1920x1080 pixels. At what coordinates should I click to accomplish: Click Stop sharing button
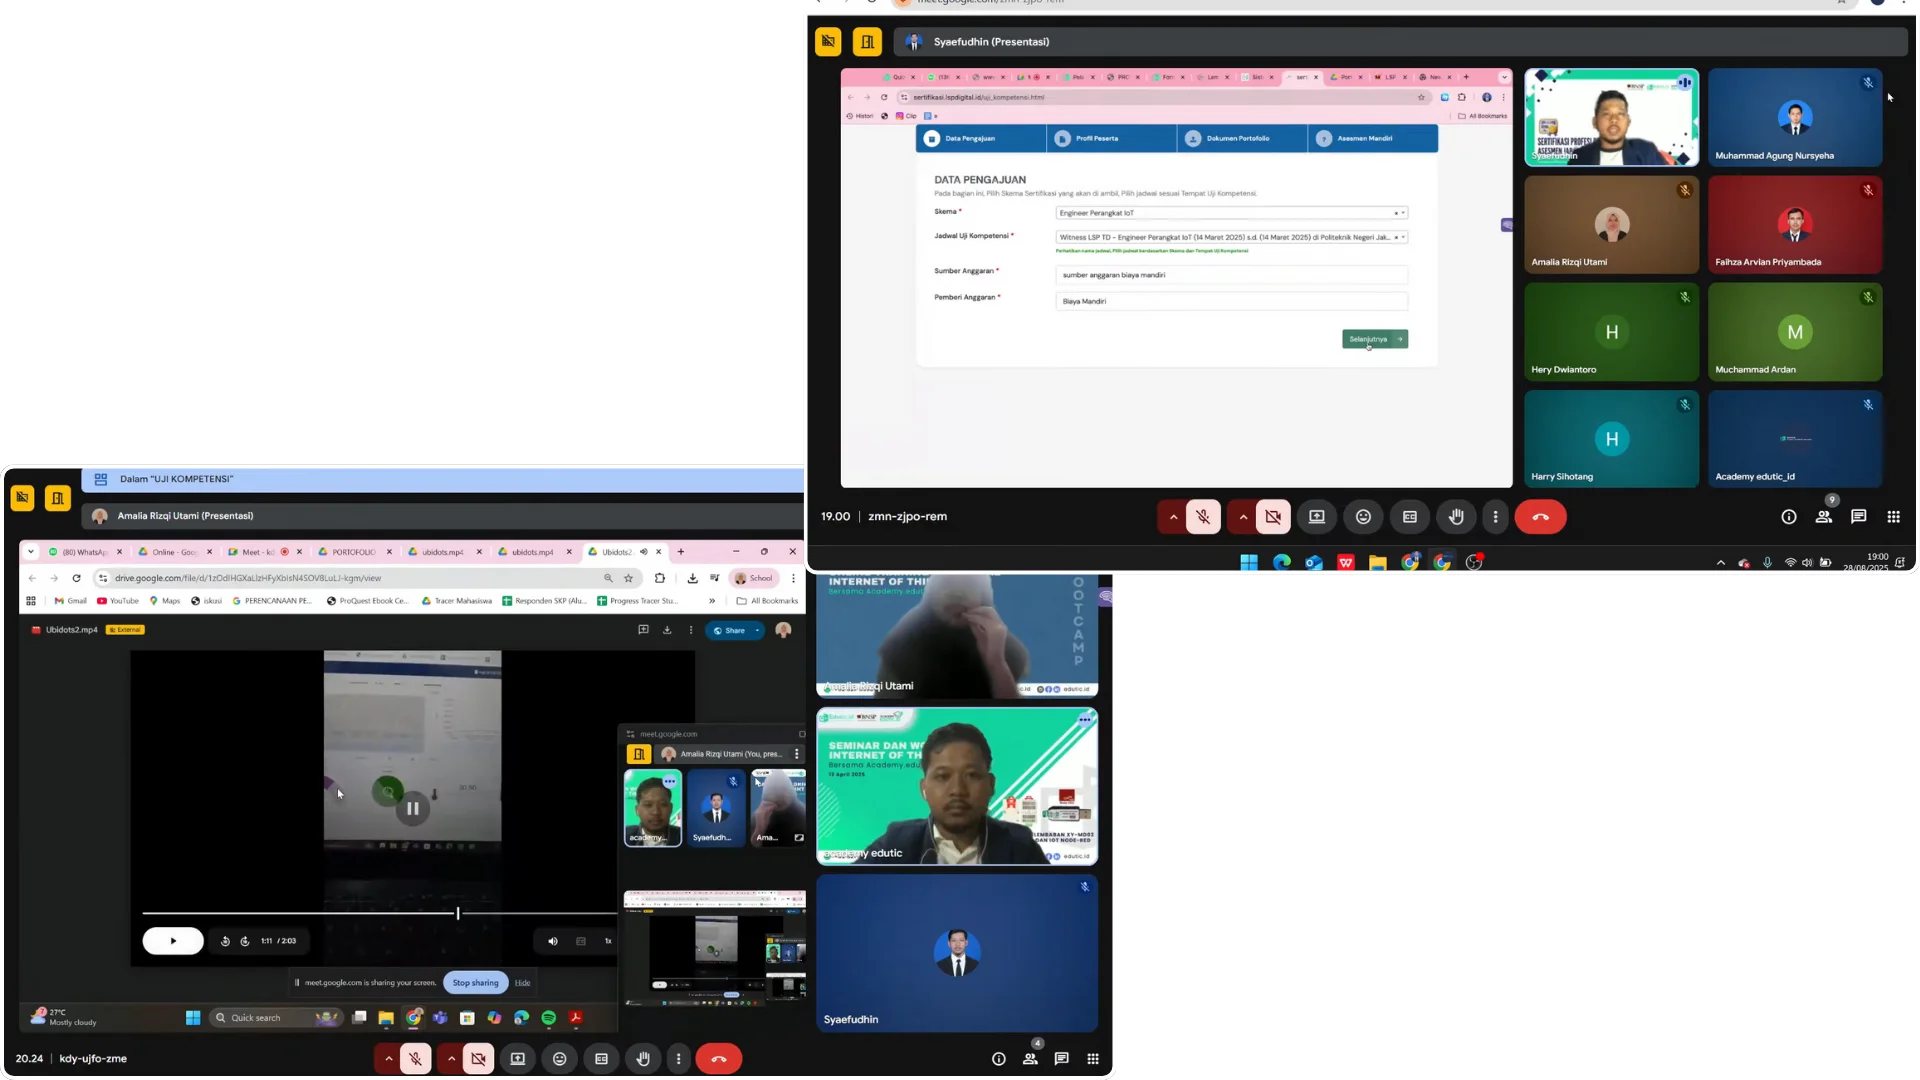pyautogui.click(x=475, y=983)
